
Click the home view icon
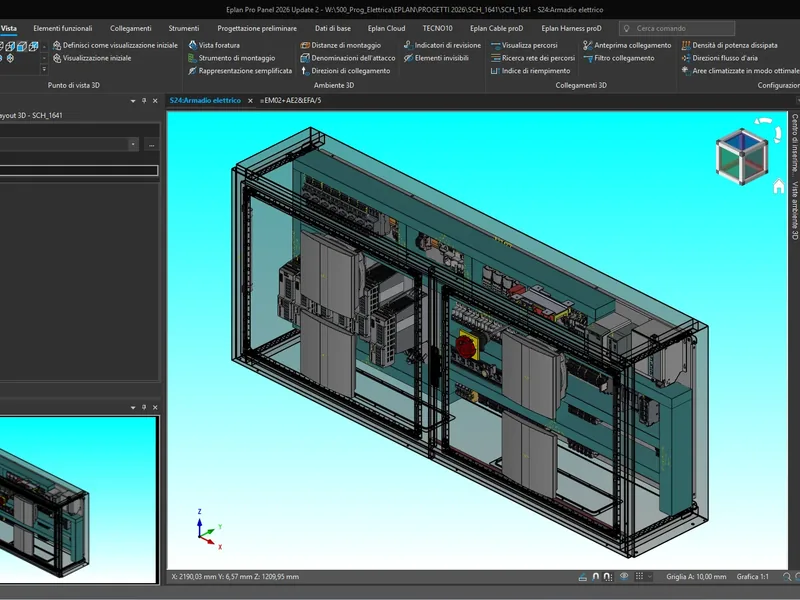point(779,186)
